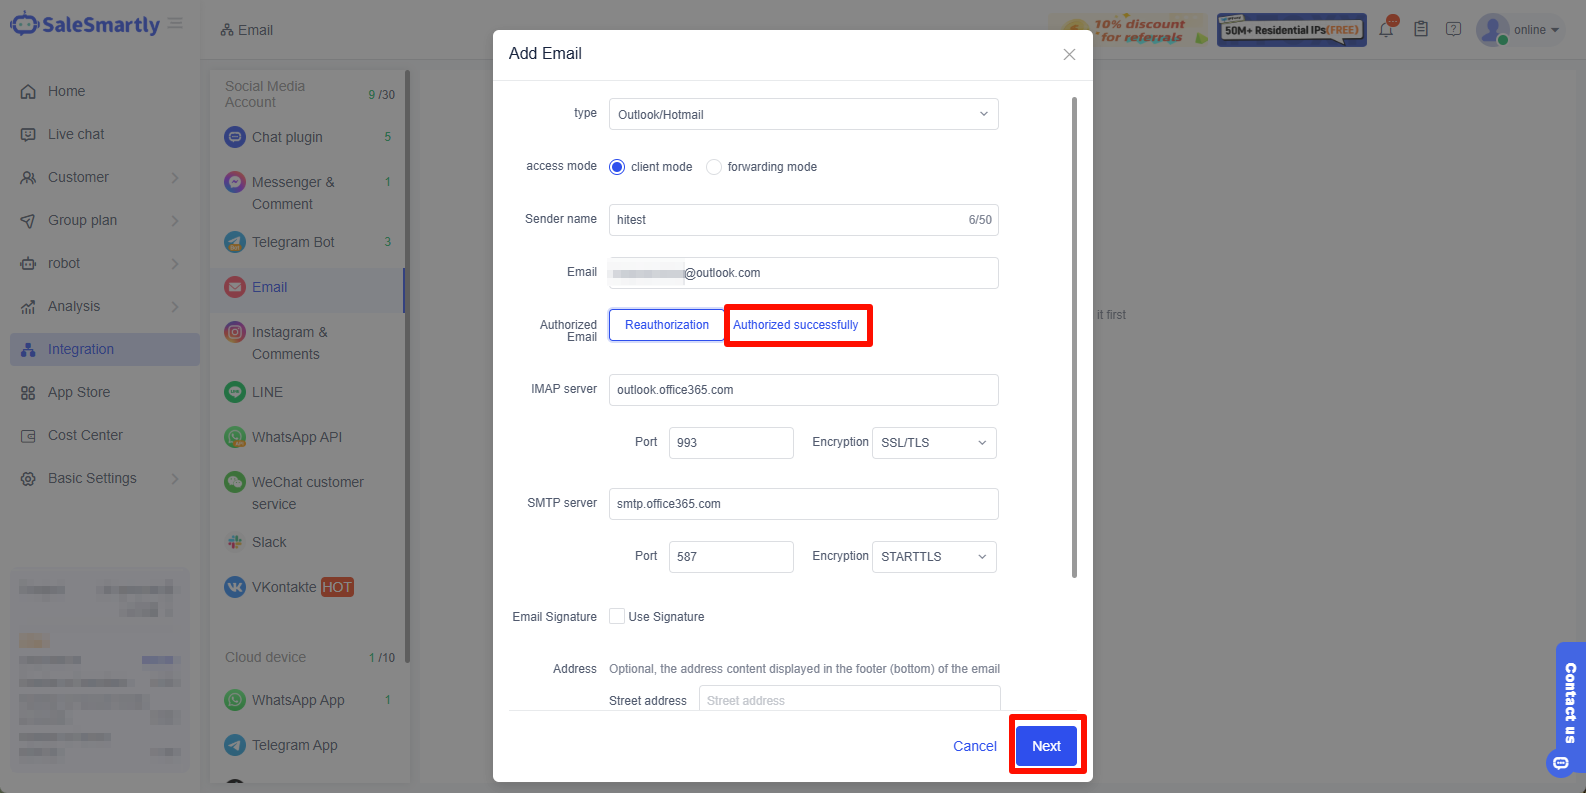Viewport: 1586px width, 793px height.
Task: Open the SMTP encryption STARTTLS dropdown
Action: click(x=933, y=557)
